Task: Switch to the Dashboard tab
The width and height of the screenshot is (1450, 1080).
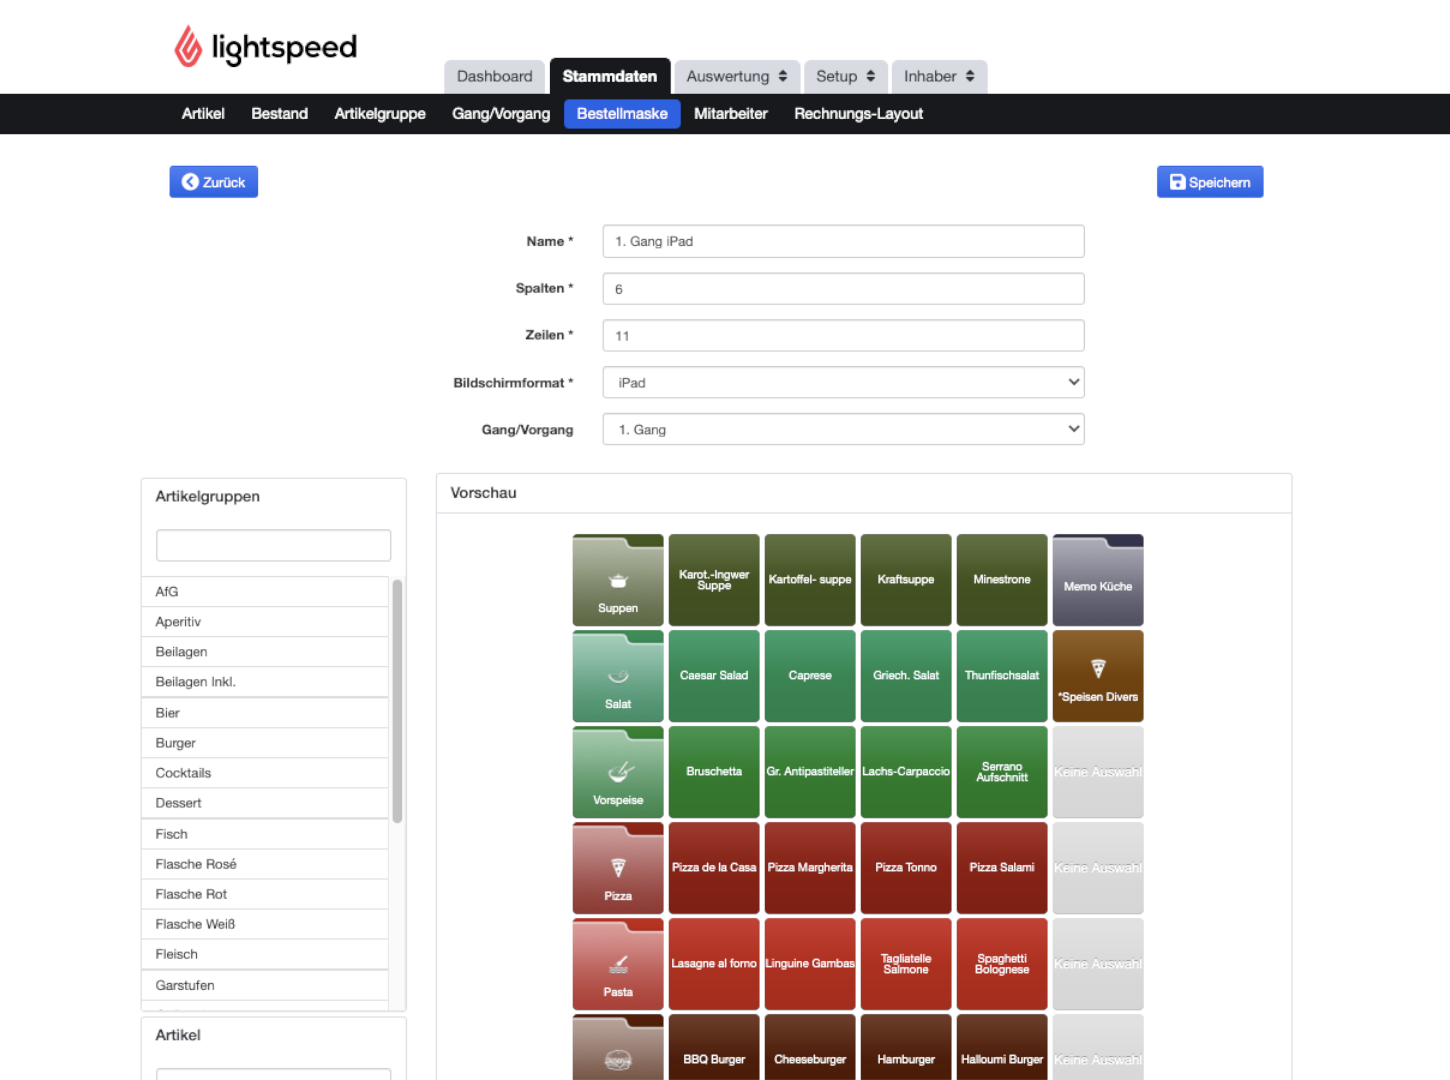Action: click(x=494, y=76)
